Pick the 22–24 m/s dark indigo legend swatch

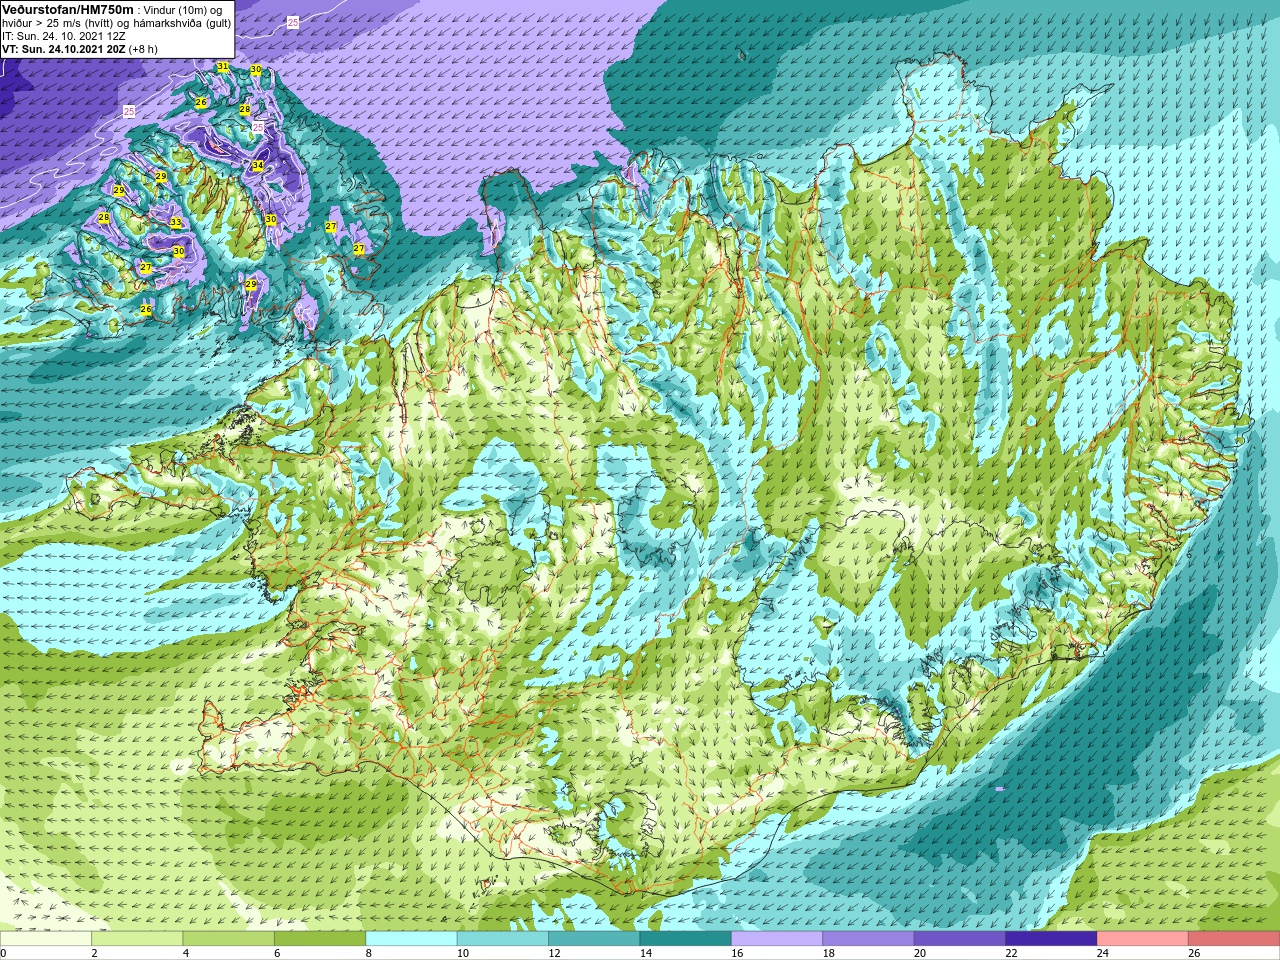coord(1051,939)
